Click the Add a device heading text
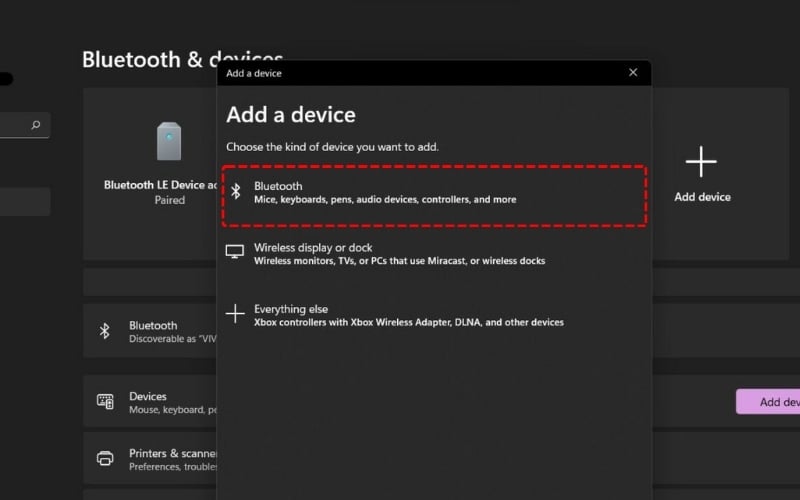This screenshot has width=800, height=500. click(291, 115)
